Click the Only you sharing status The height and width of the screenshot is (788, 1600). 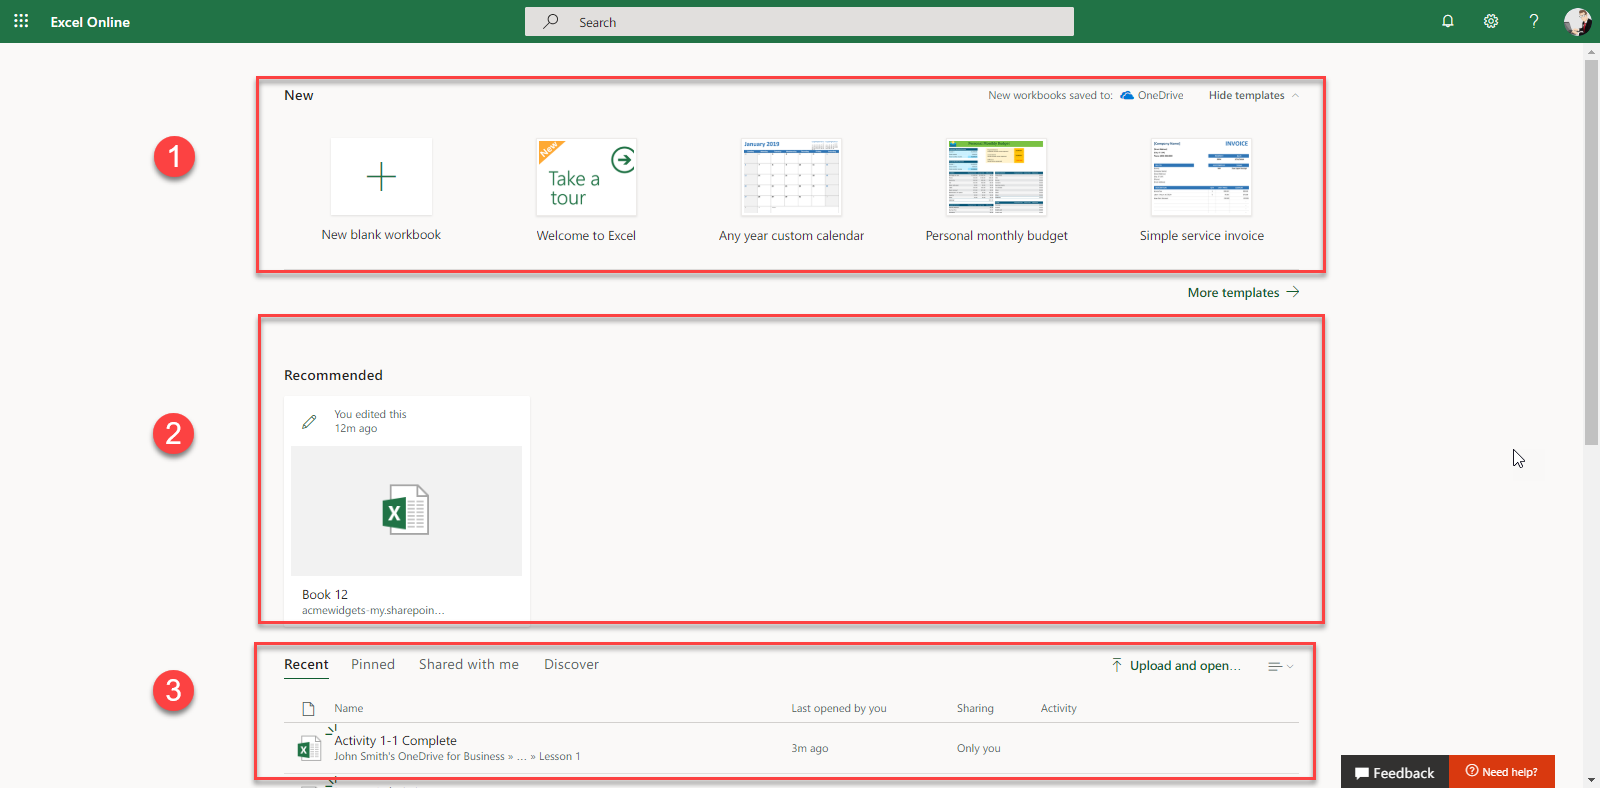978,748
